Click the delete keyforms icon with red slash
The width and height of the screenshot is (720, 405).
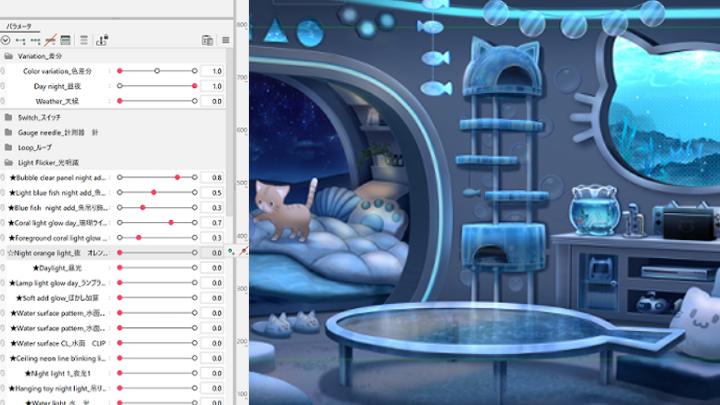click(x=50, y=40)
